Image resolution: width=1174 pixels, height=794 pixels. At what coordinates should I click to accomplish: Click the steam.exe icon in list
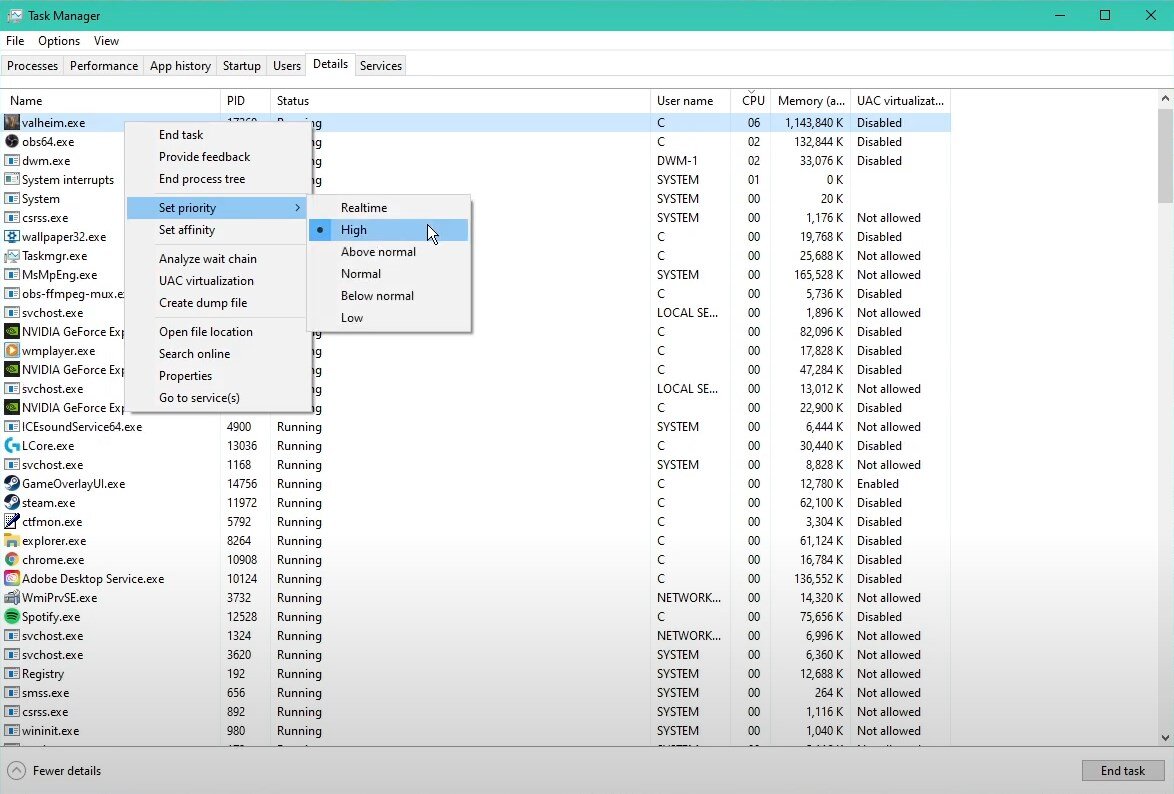click(12, 503)
